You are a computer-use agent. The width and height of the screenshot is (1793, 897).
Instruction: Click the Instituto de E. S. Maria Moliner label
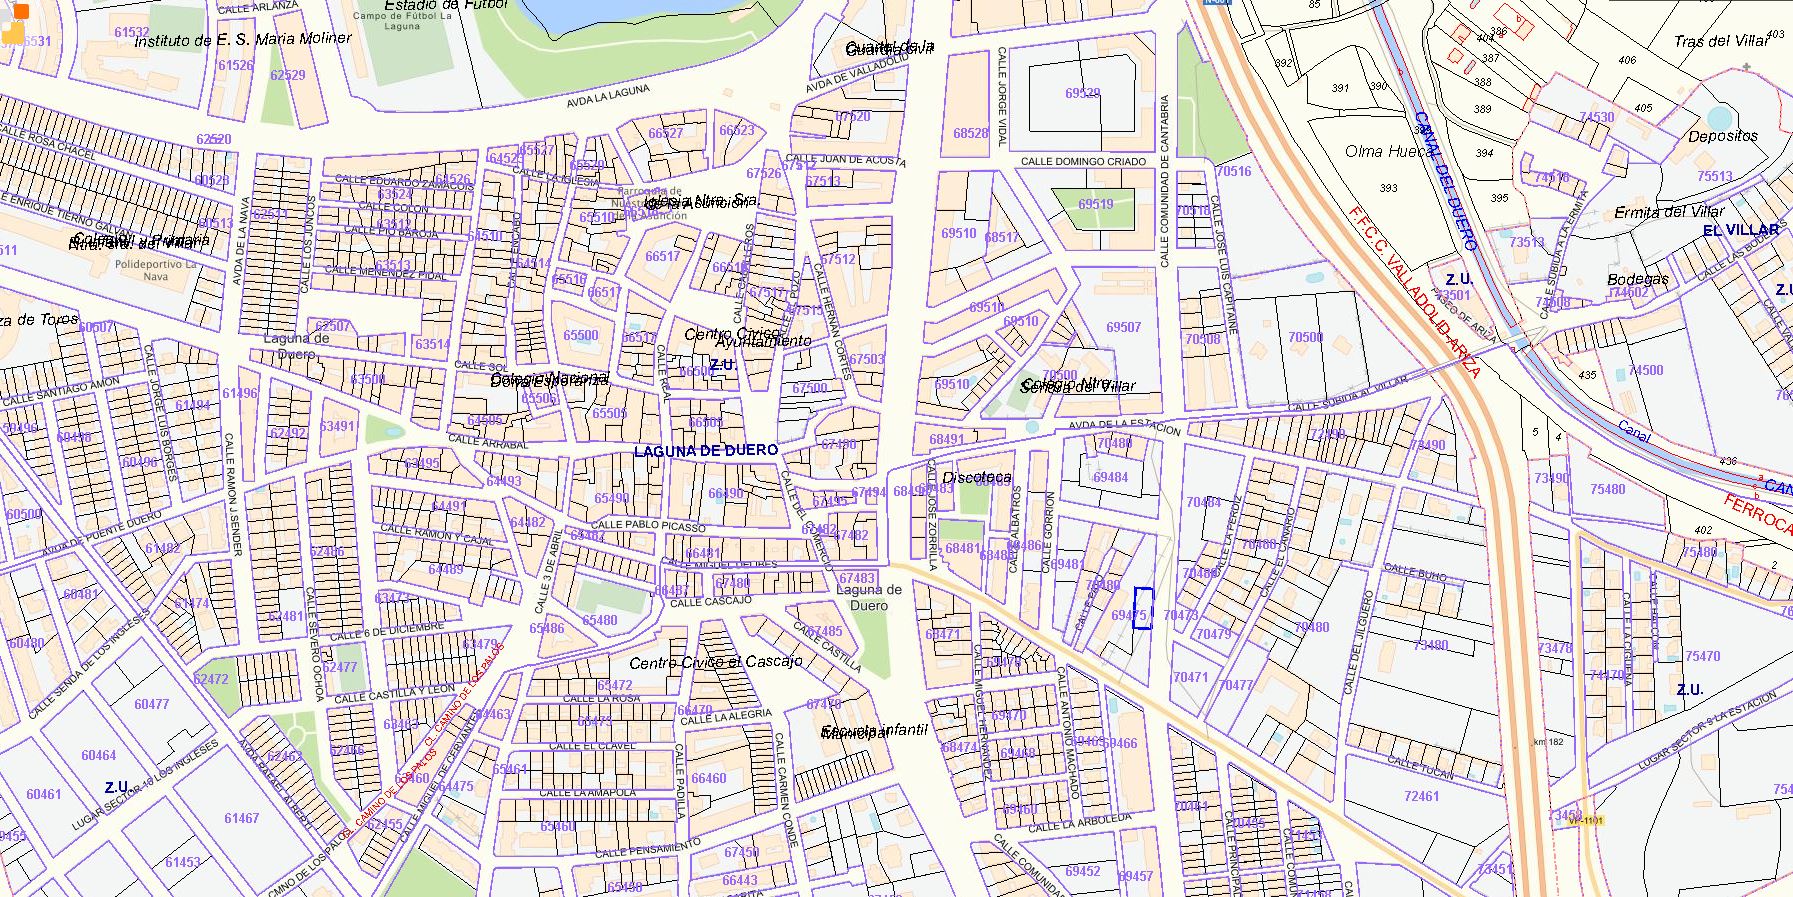pos(243,39)
